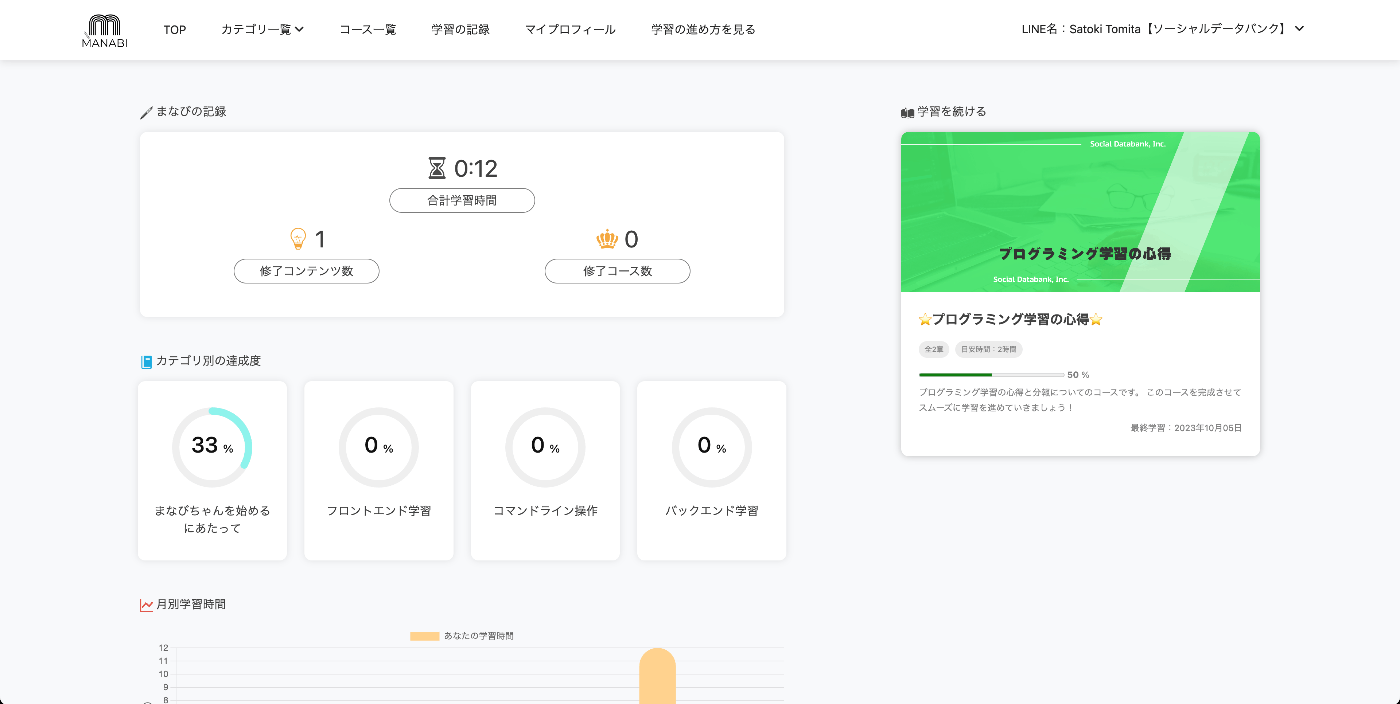Click the crown icon for completed courses
The width and height of the screenshot is (1400, 704).
click(607, 239)
